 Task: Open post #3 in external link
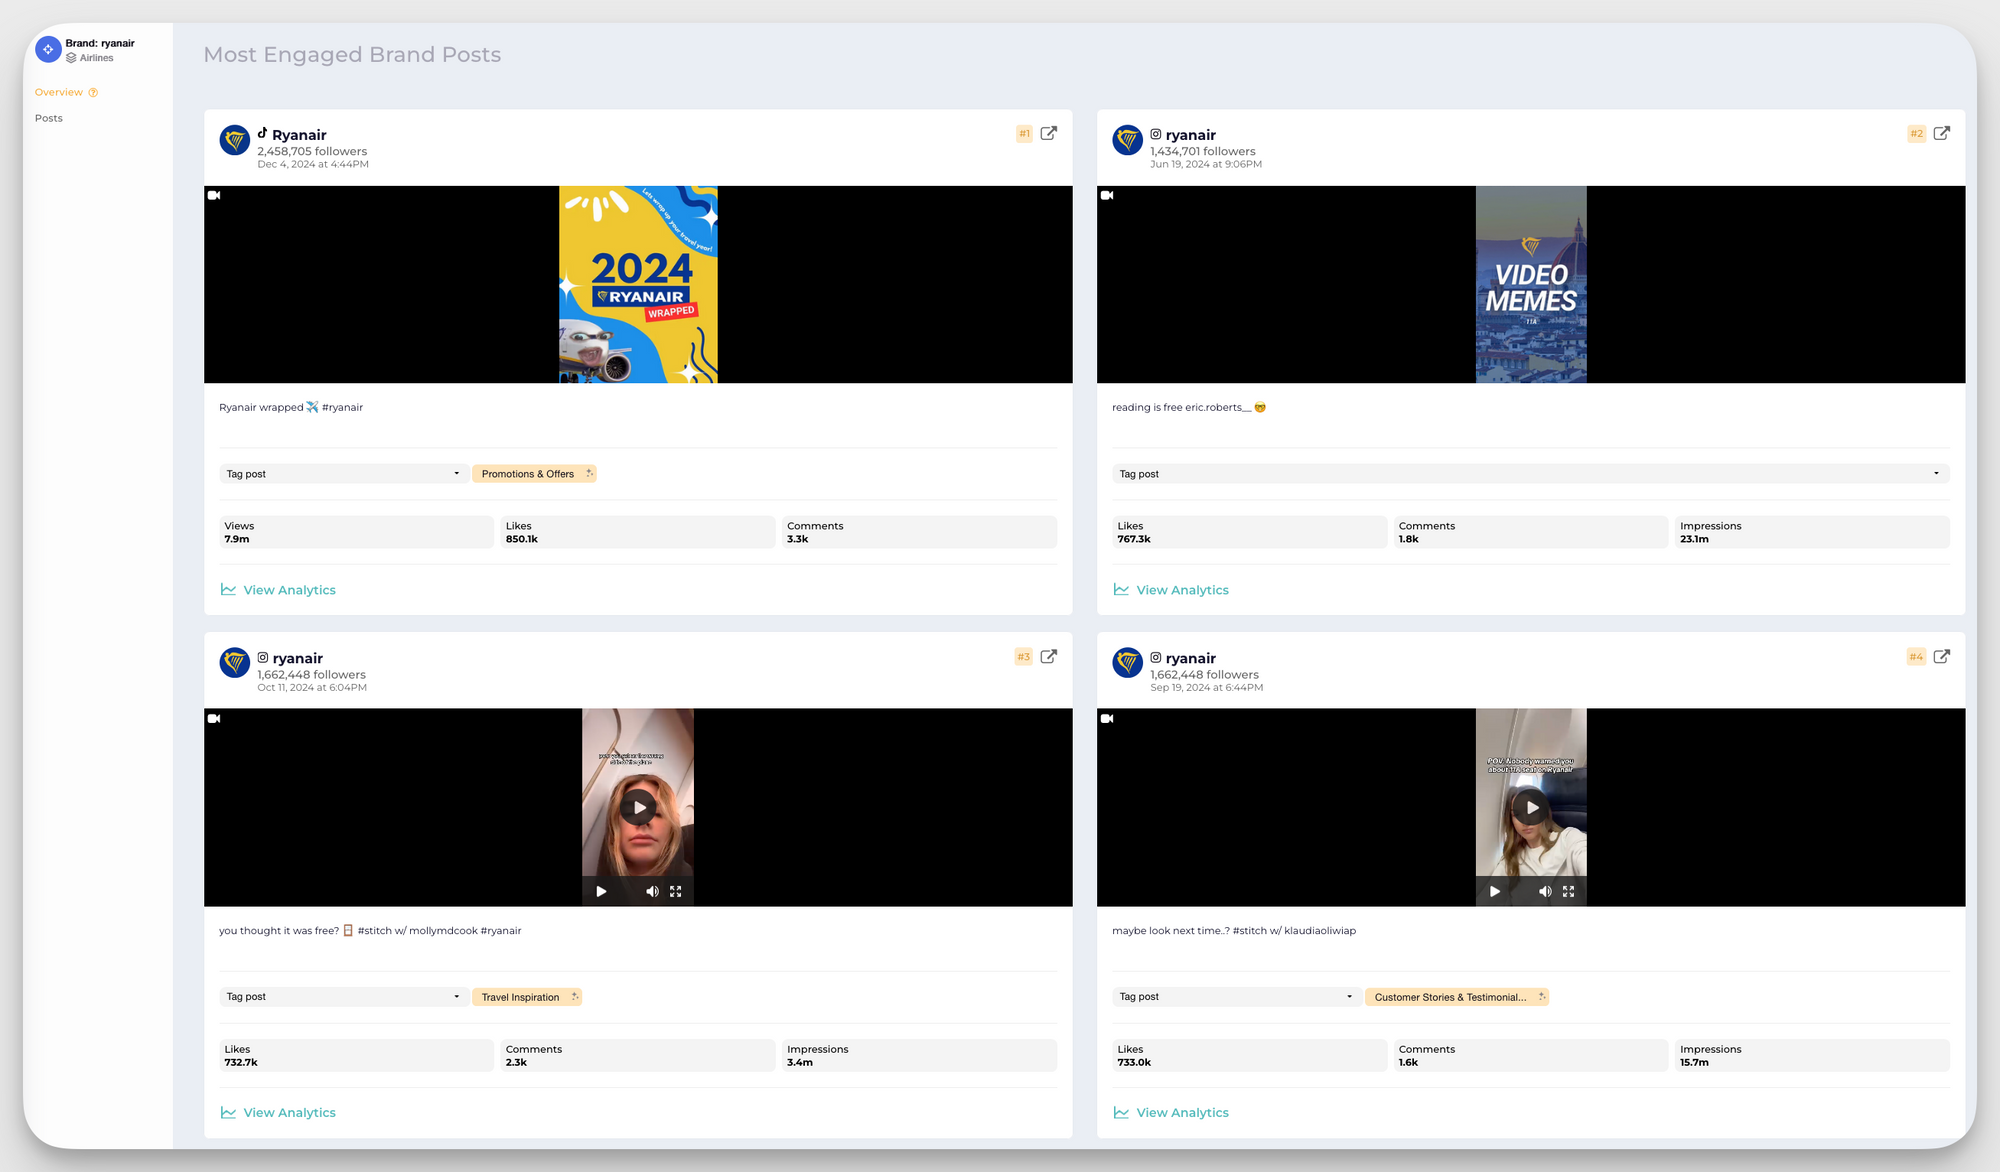click(x=1048, y=657)
